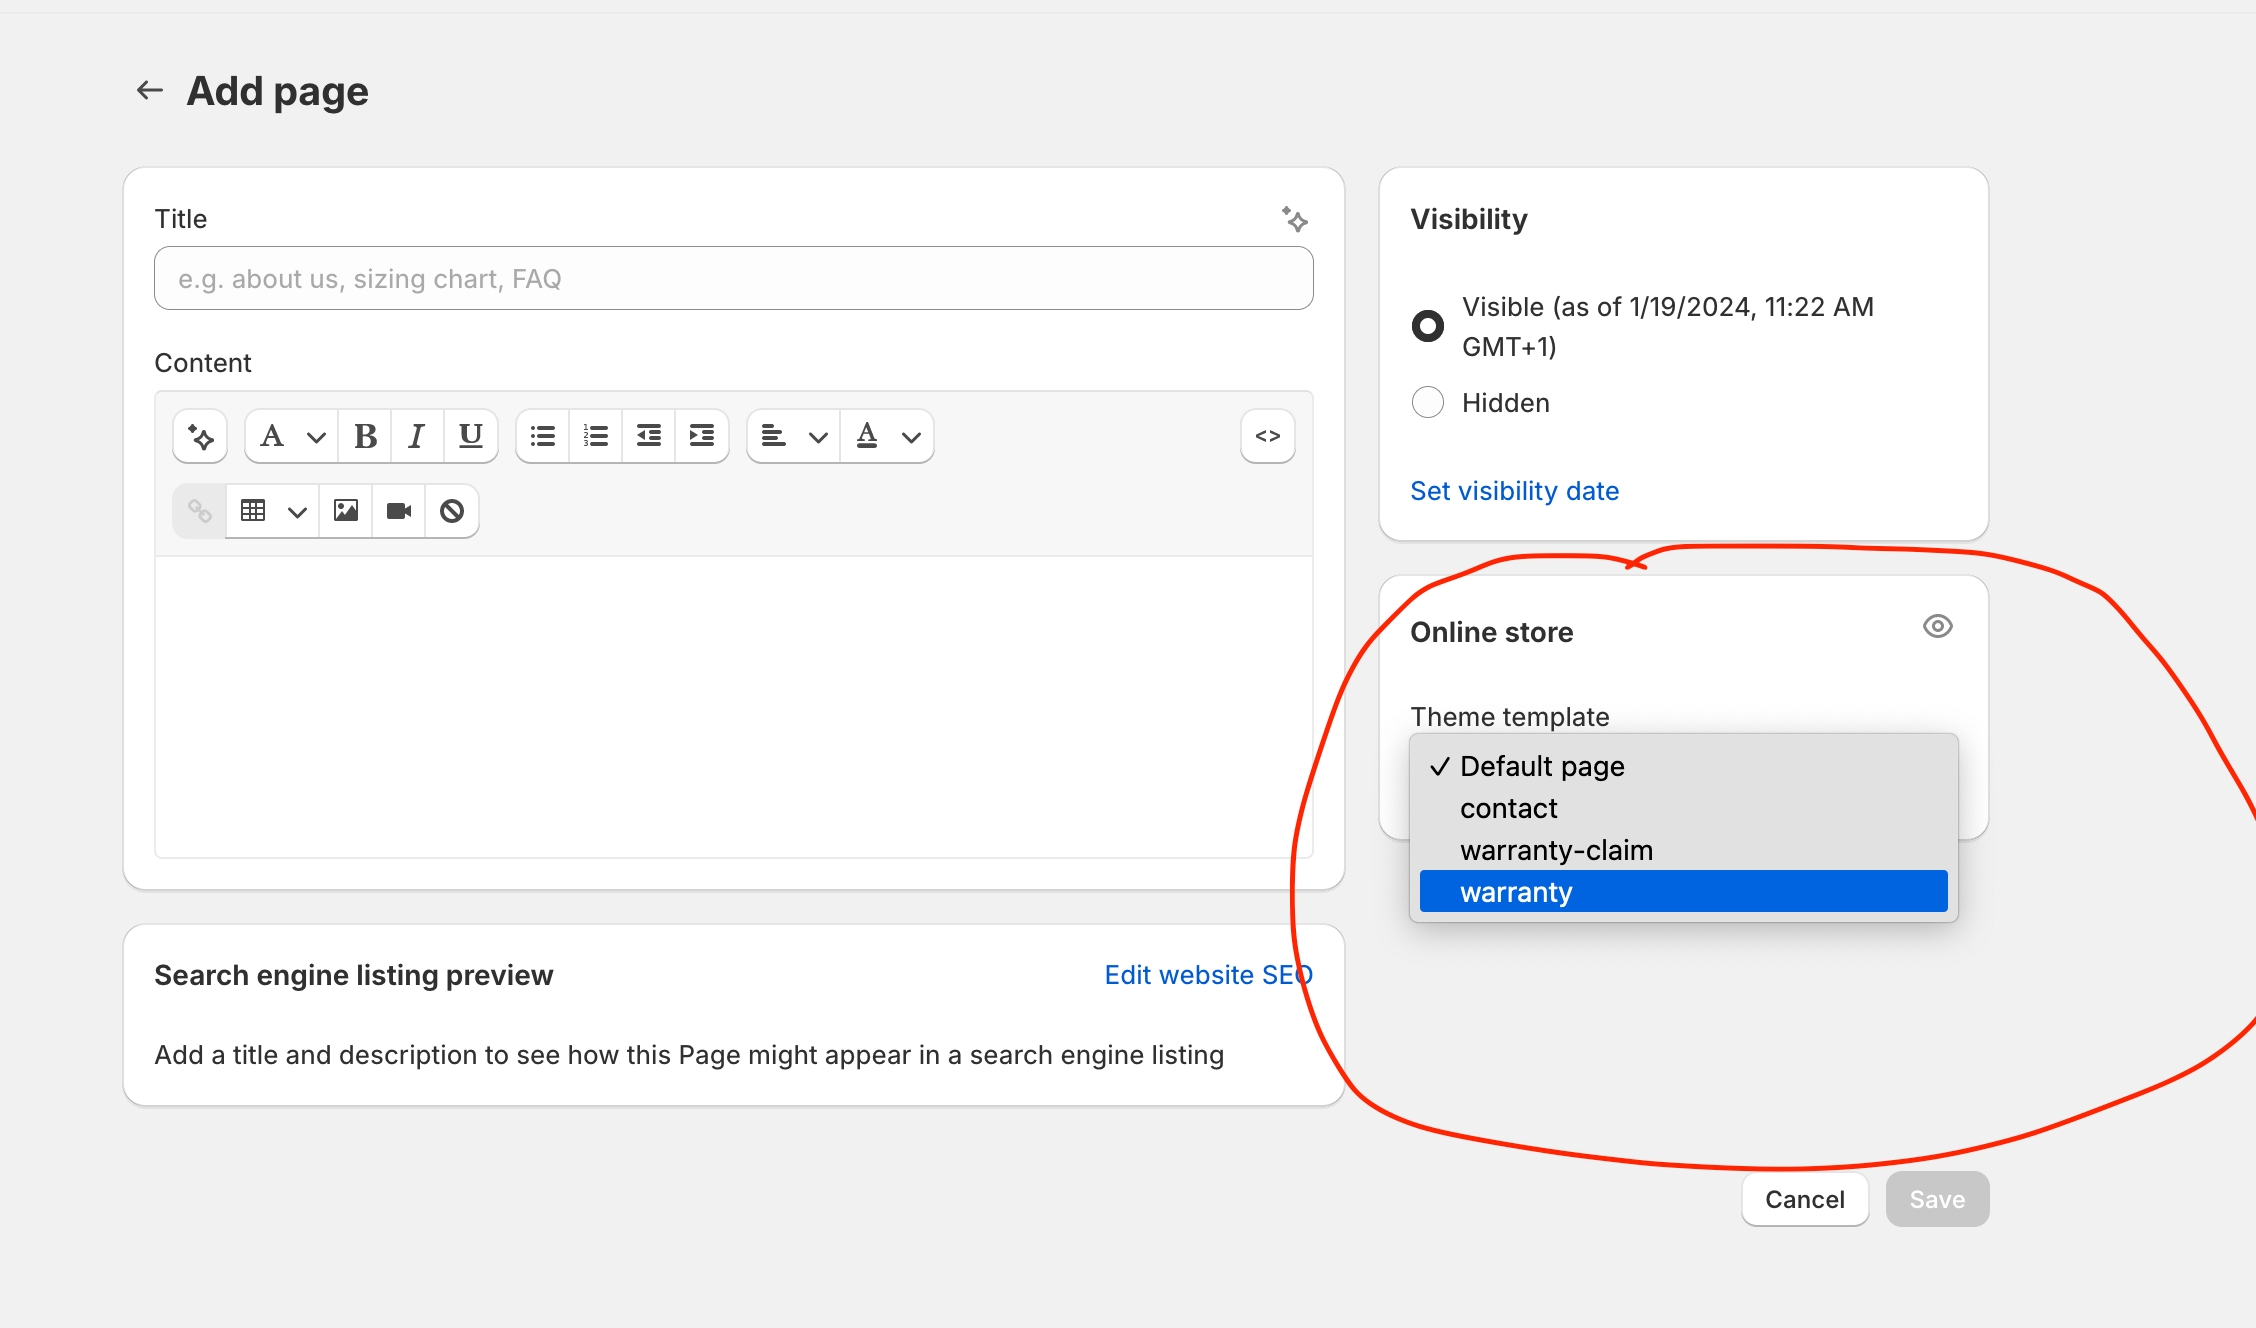Select the contact theme template
This screenshot has width=2256, height=1328.
pos(1508,808)
